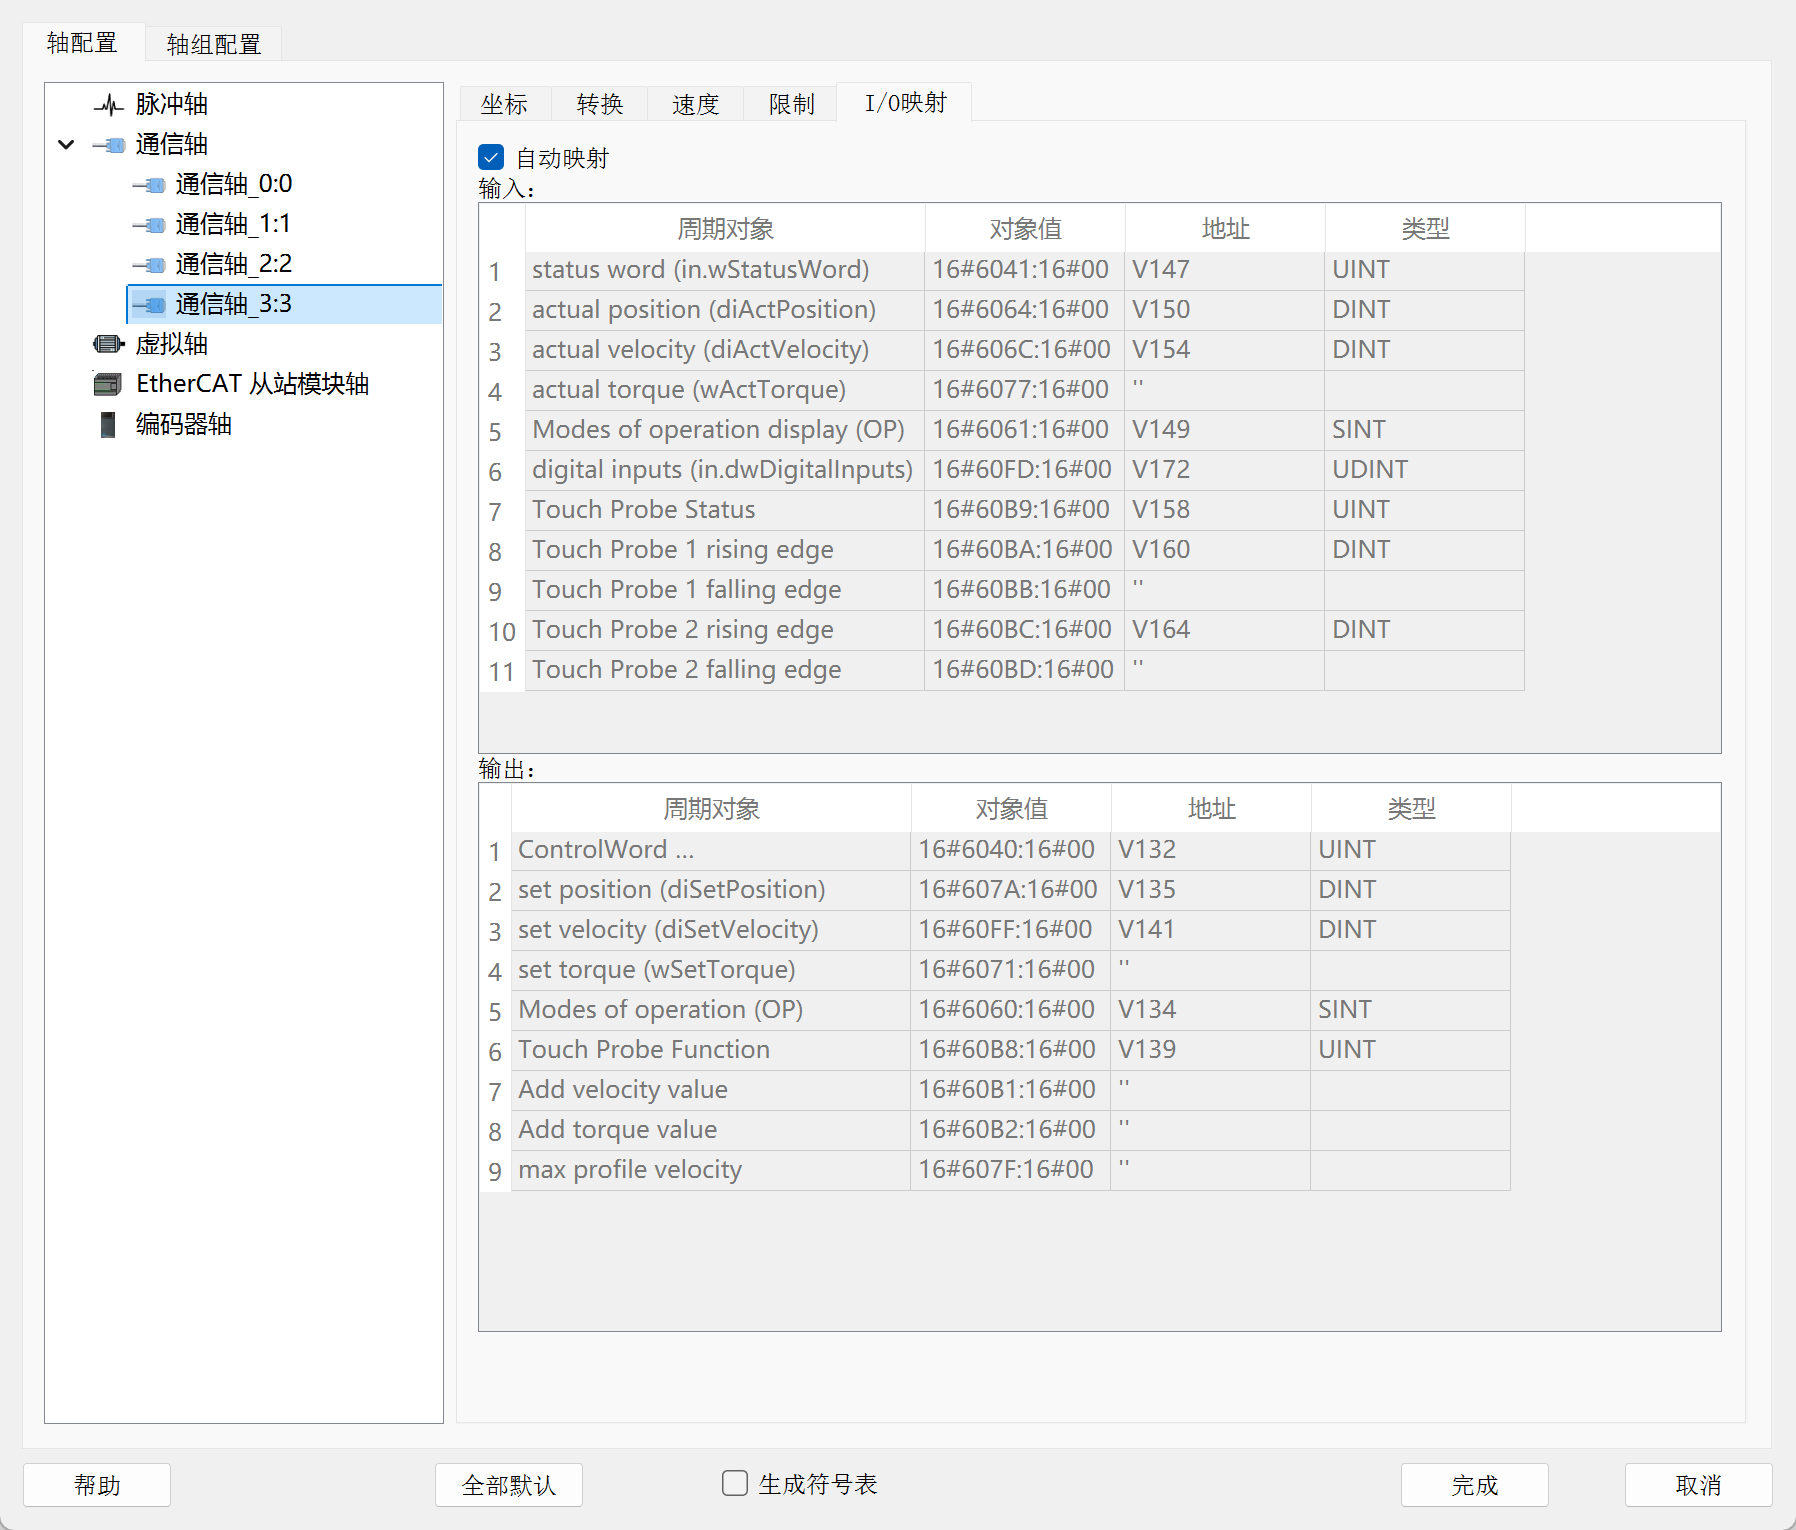The width and height of the screenshot is (1796, 1530).
Task: Collapse the 通信轴 tree node
Action: 66,145
